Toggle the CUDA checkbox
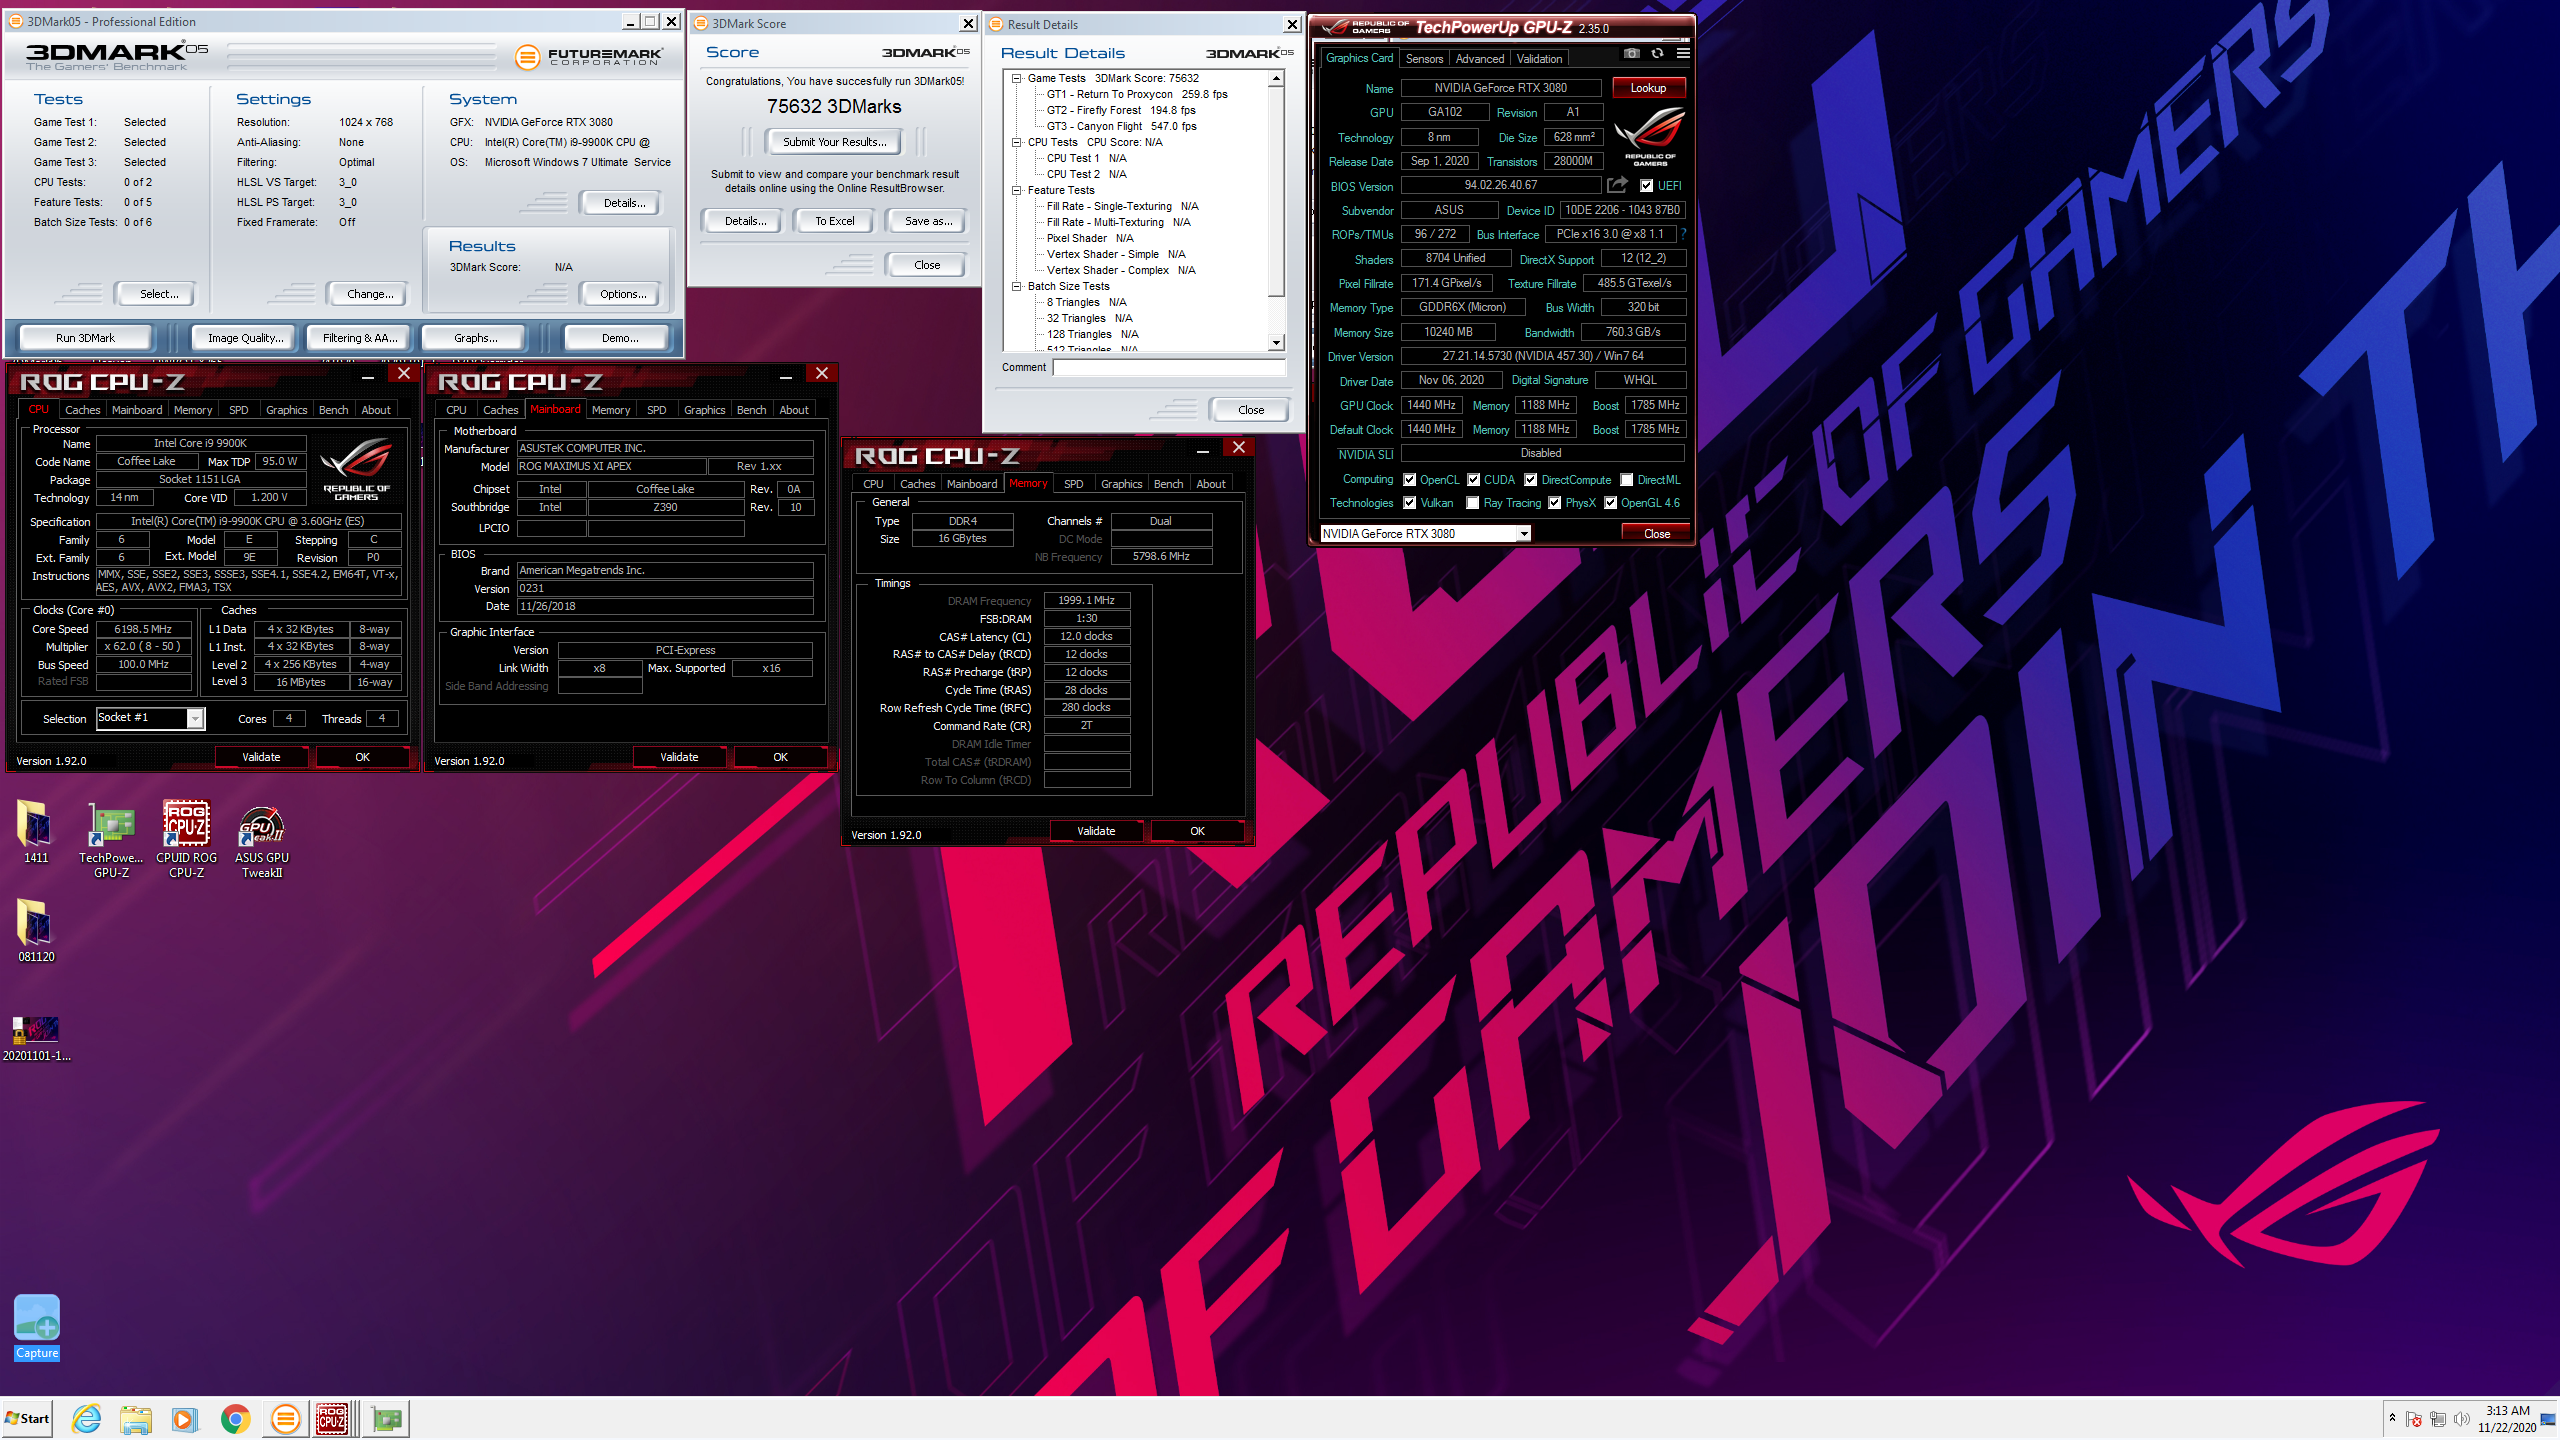2560x1440 pixels. click(x=1473, y=480)
